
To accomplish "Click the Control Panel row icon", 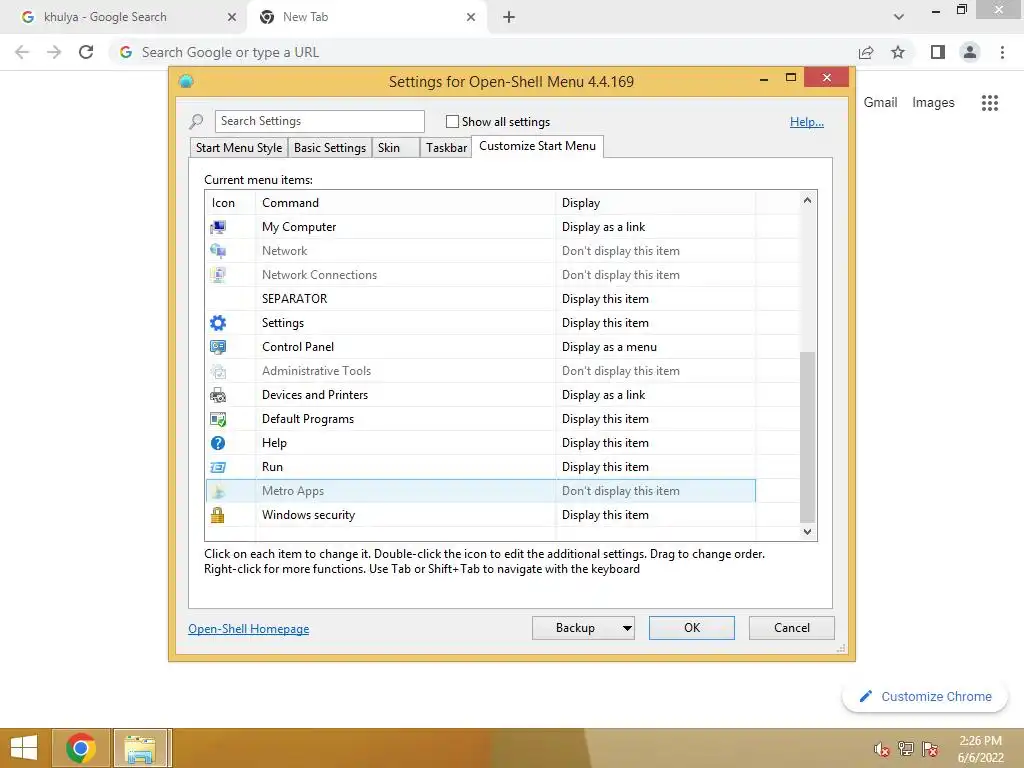I will coord(217,347).
